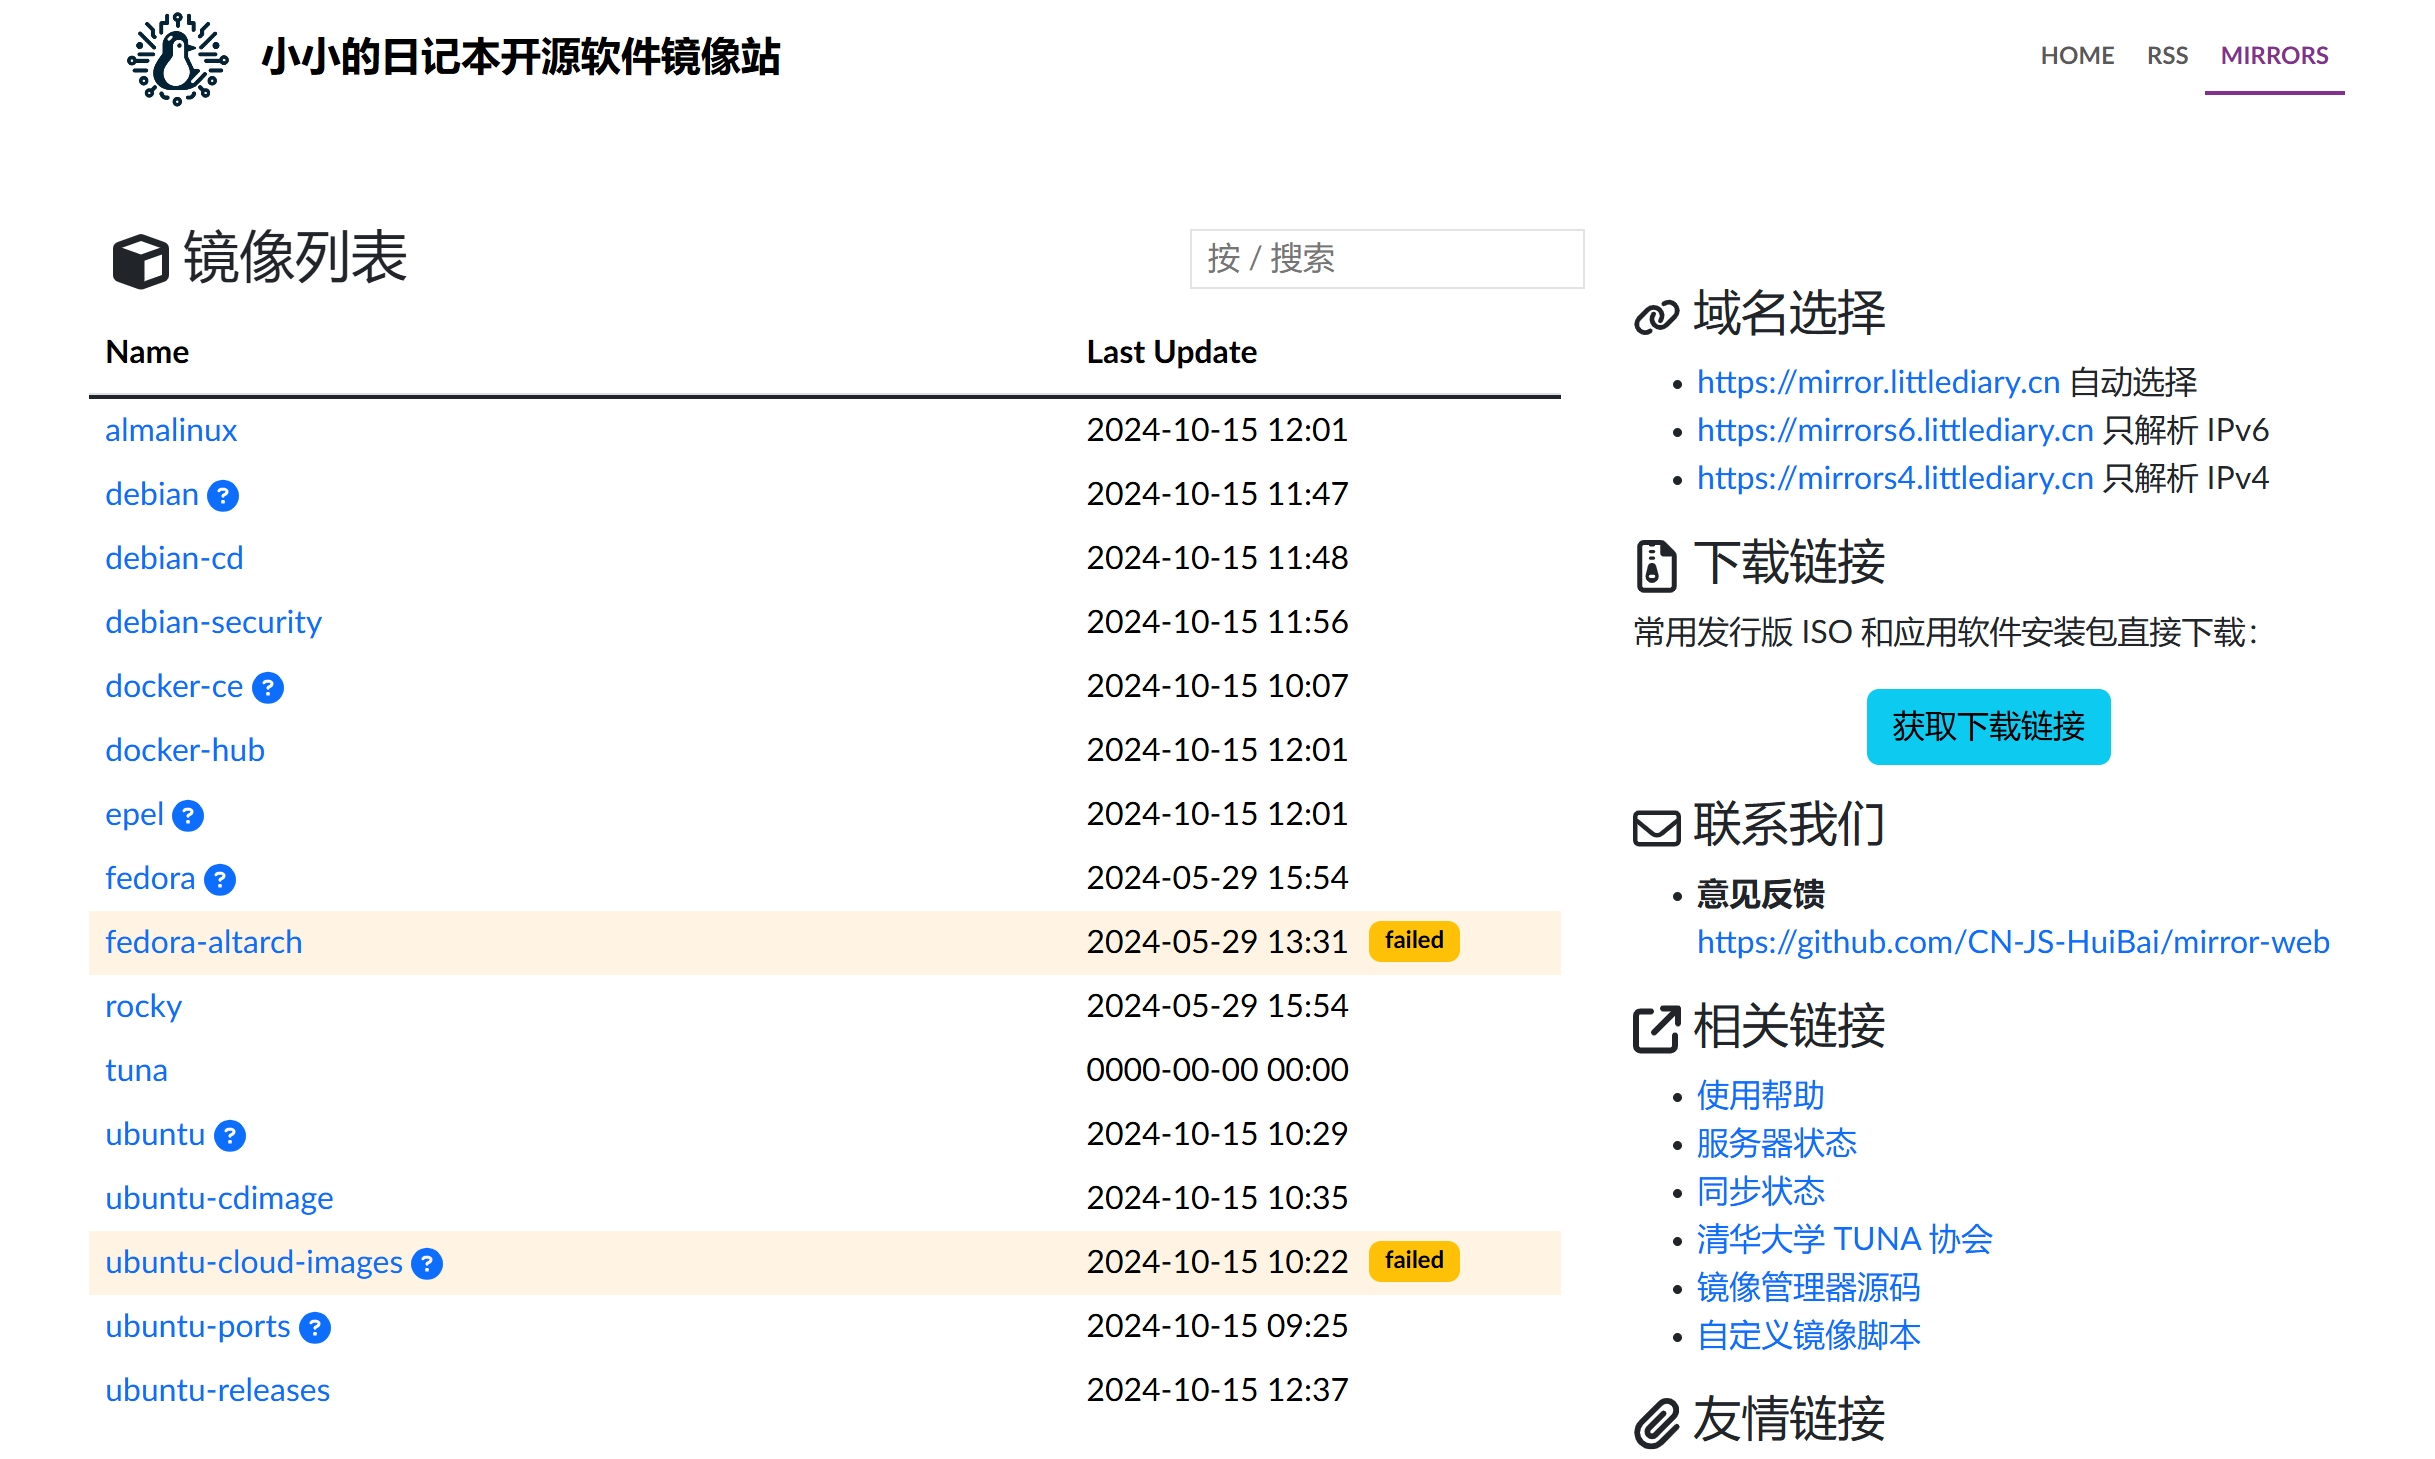Open help icon next to debian
Viewport: 2435px width, 1459px height.
pos(223,495)
